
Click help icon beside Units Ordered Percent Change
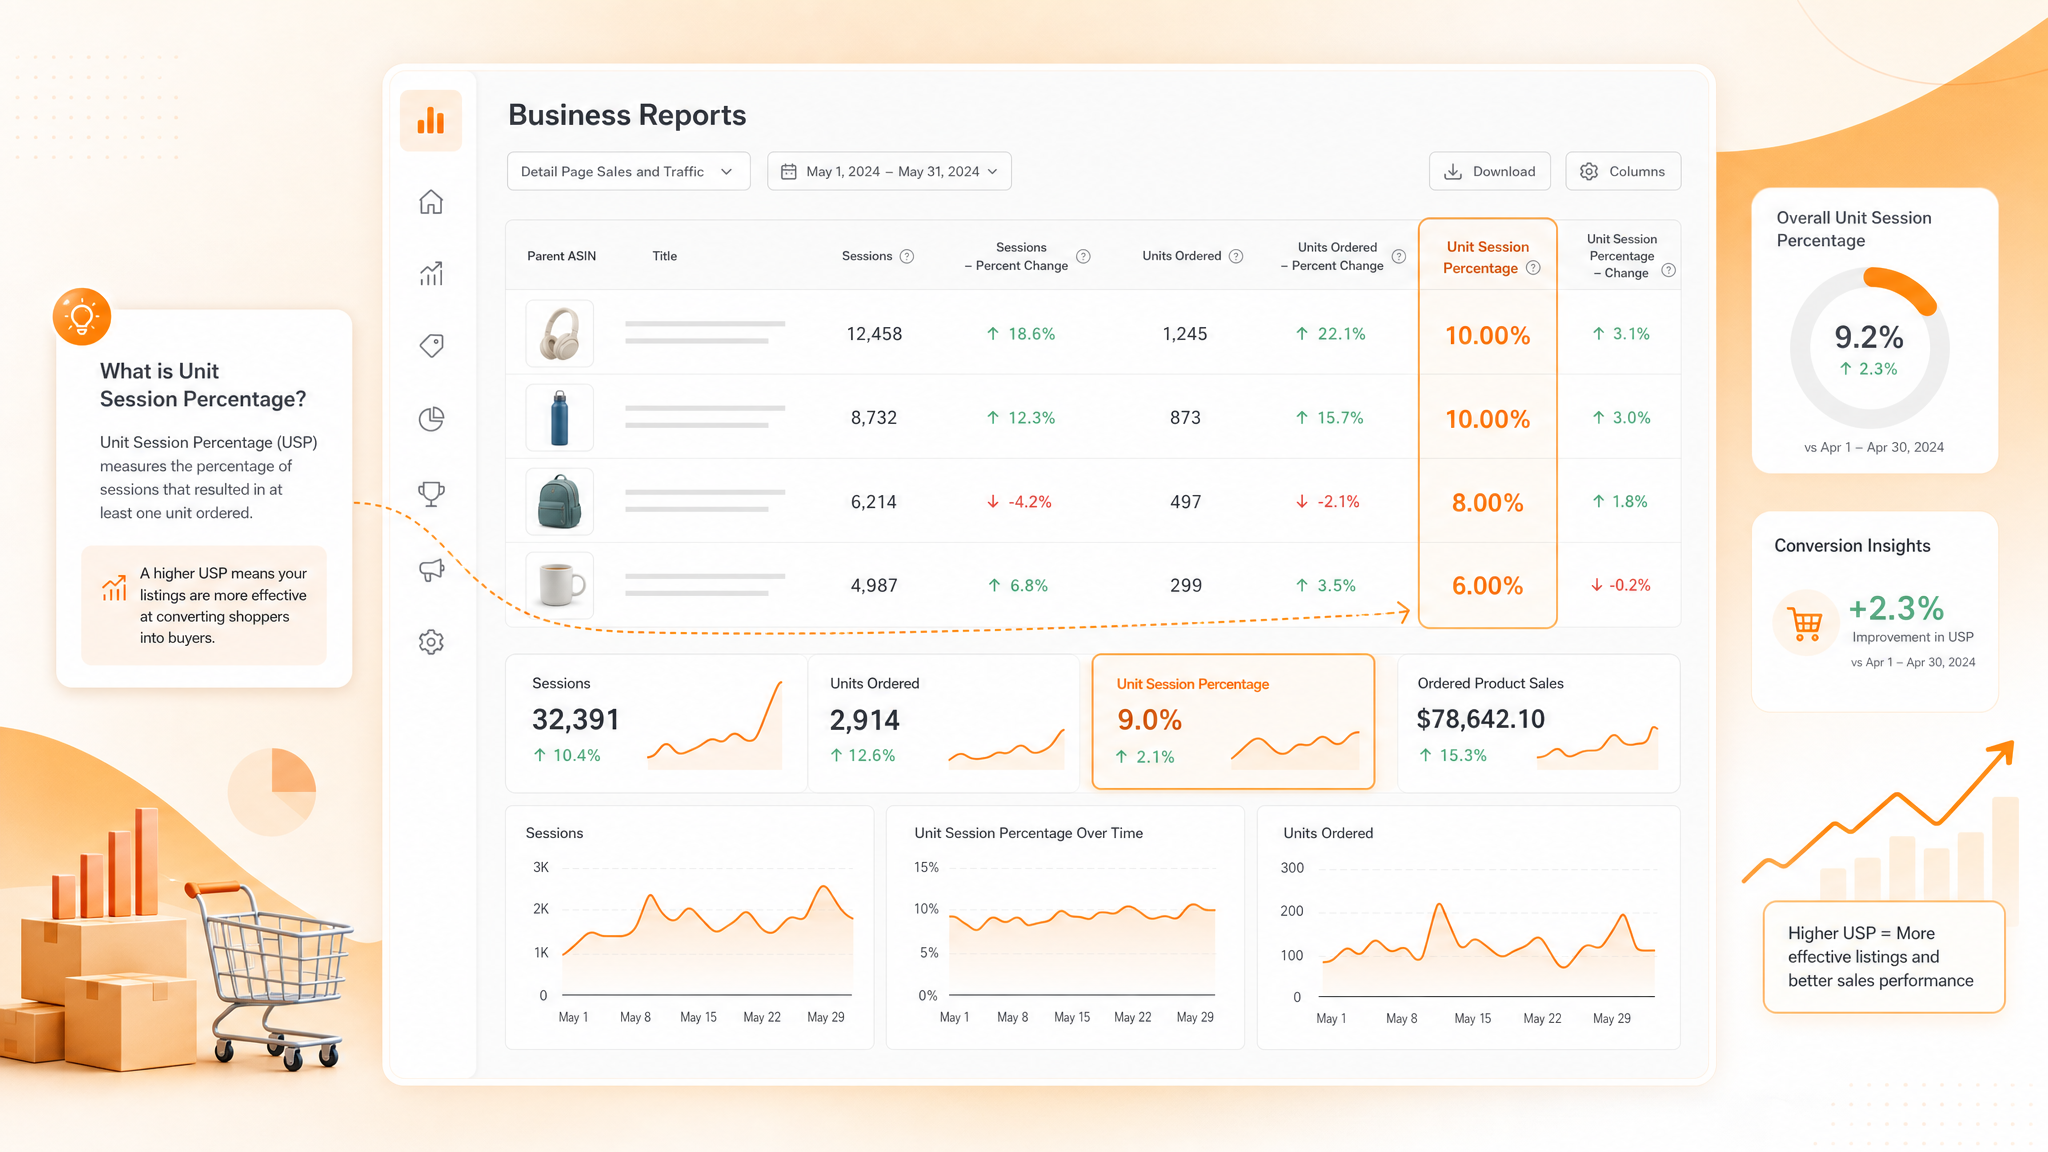[x=1399, y=256]
